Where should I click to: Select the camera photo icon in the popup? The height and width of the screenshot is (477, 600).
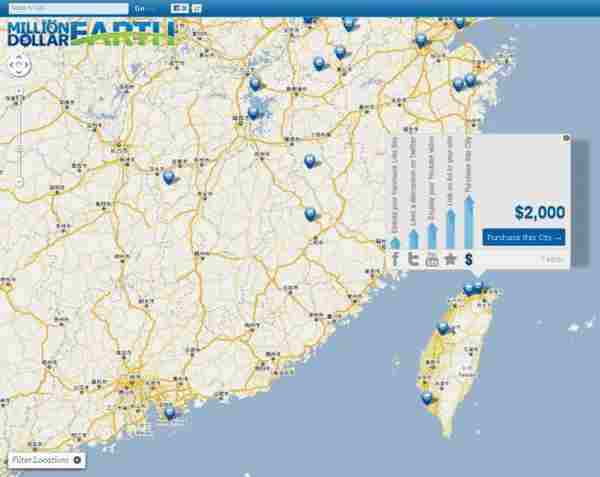coord(432,260)
